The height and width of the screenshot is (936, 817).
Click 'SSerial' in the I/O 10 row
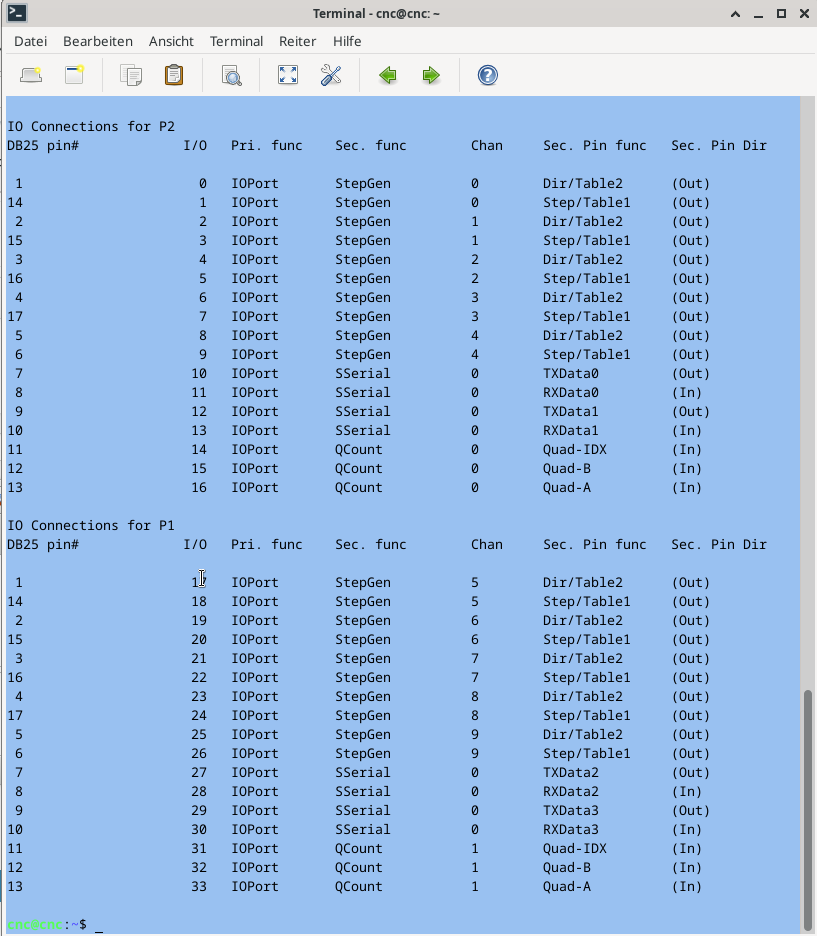(x=363, y=374)
